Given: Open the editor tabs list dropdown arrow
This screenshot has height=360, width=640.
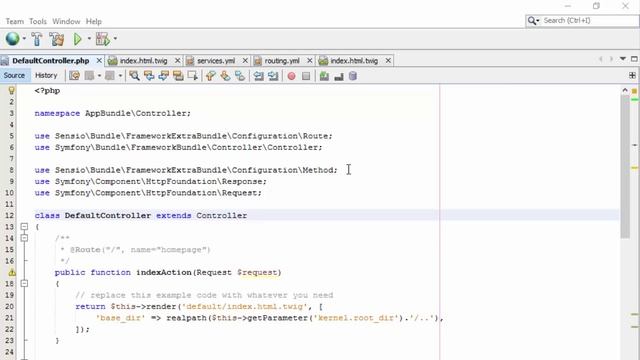Looking at the screenshot, I should click(623, 59).
